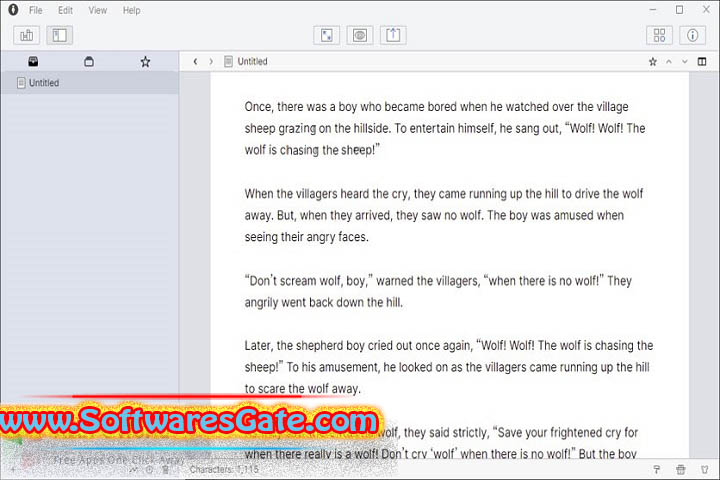Enter full screen mode via toolbar icon
720x480 pixels.
[x=326, y=35]
